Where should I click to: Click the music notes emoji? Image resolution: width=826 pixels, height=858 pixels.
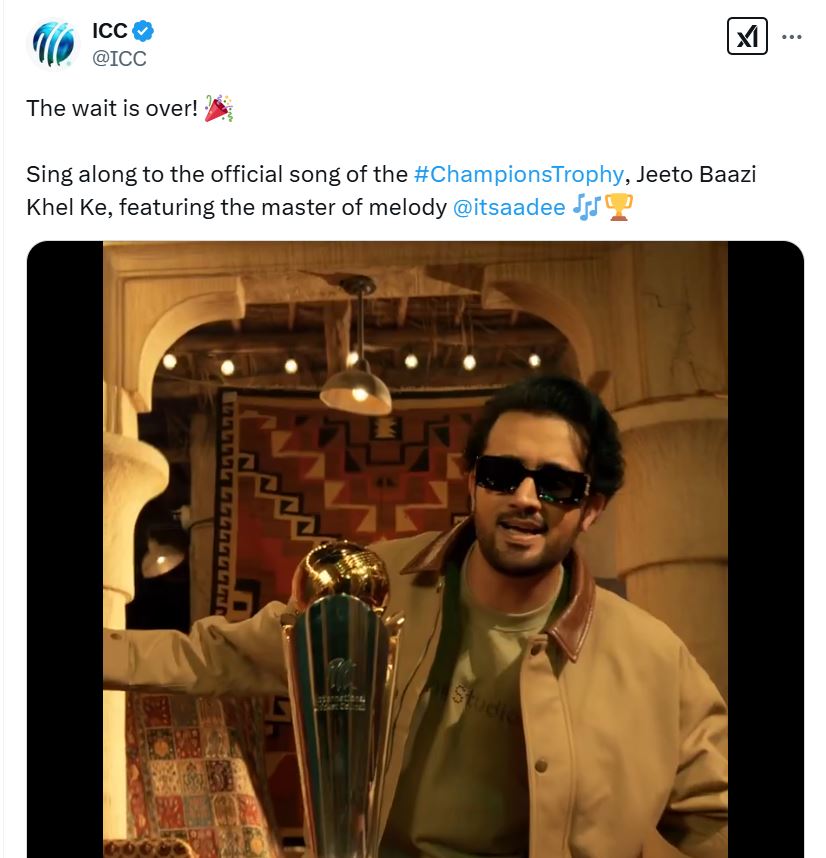tap(587, 207)
